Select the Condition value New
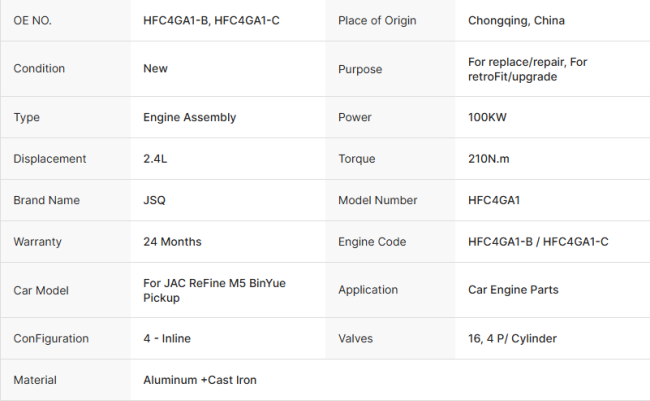This screenshot has width=650, height=401. click(x=155, y=68)
